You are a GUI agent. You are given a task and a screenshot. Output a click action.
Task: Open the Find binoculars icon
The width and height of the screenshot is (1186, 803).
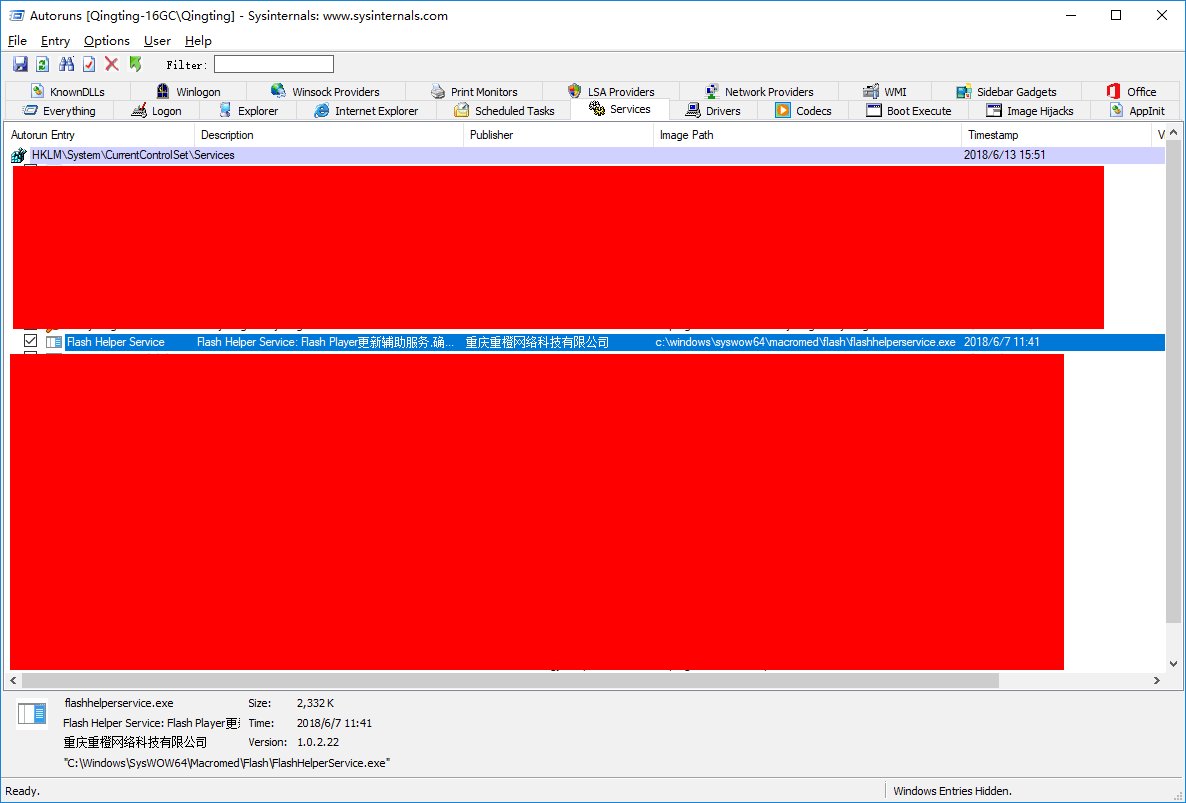click(64, 63)
